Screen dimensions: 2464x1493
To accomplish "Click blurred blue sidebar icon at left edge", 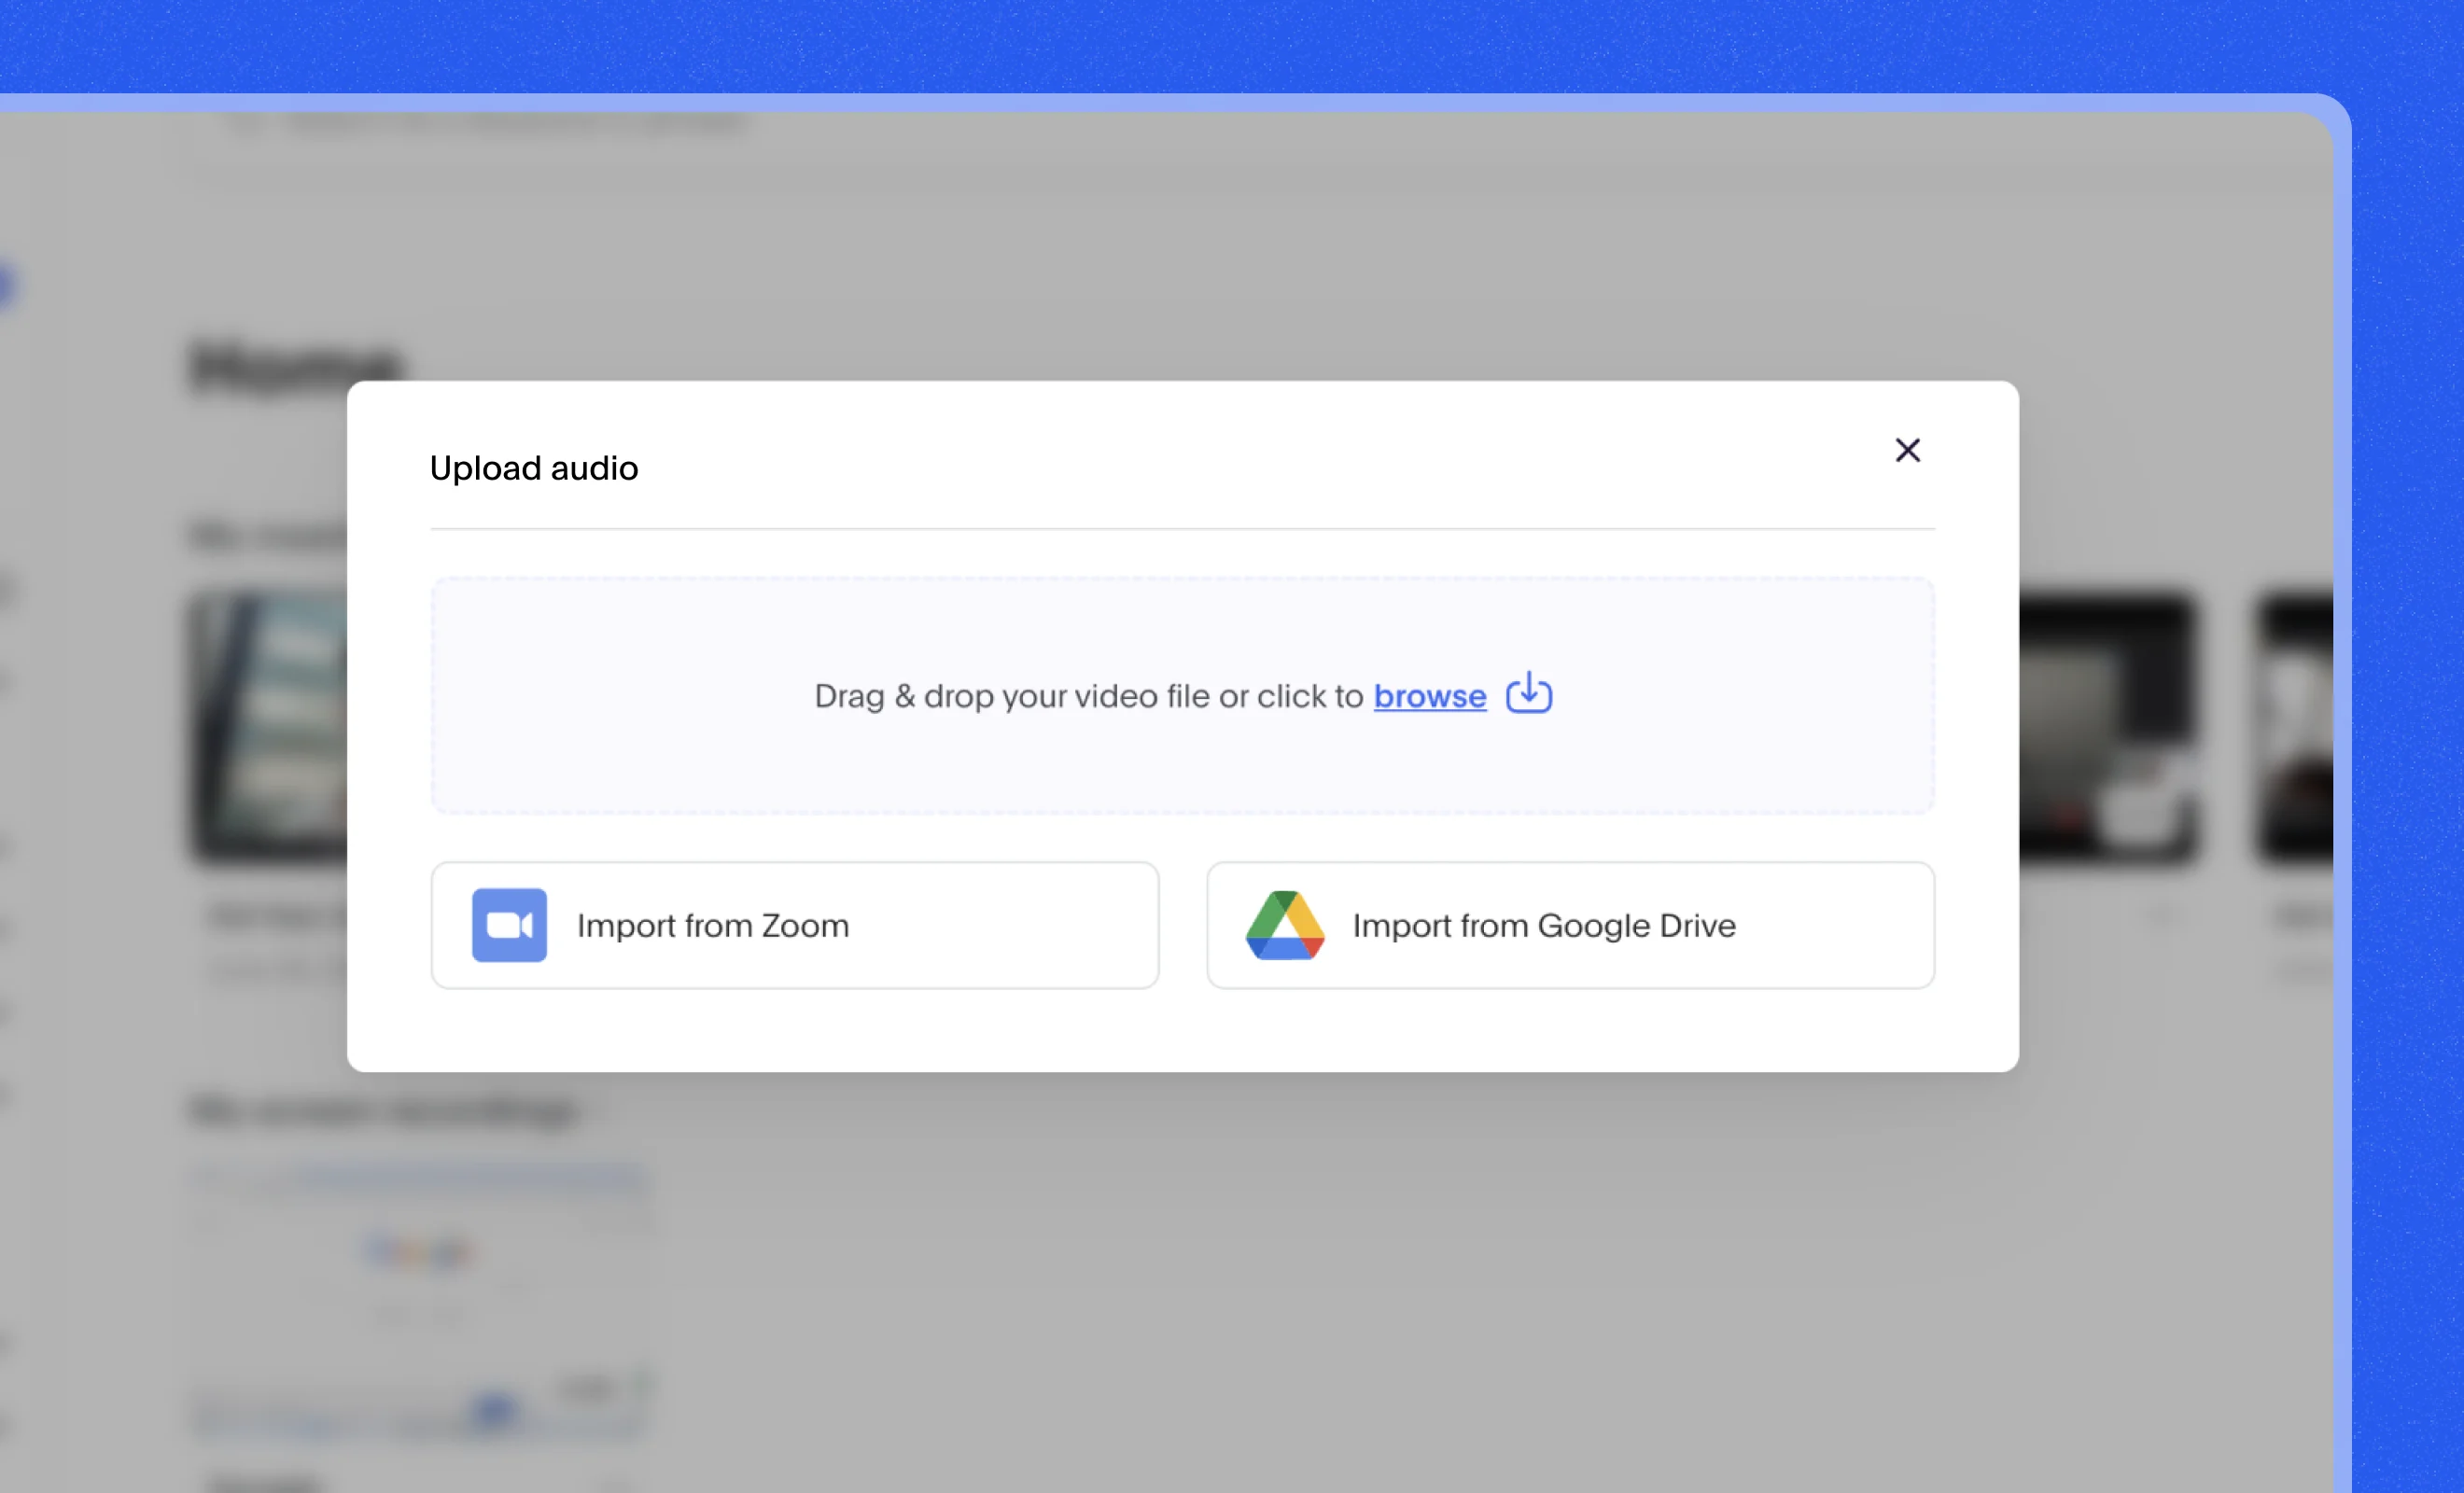I will pyautogui.click(x=5, y=286).
